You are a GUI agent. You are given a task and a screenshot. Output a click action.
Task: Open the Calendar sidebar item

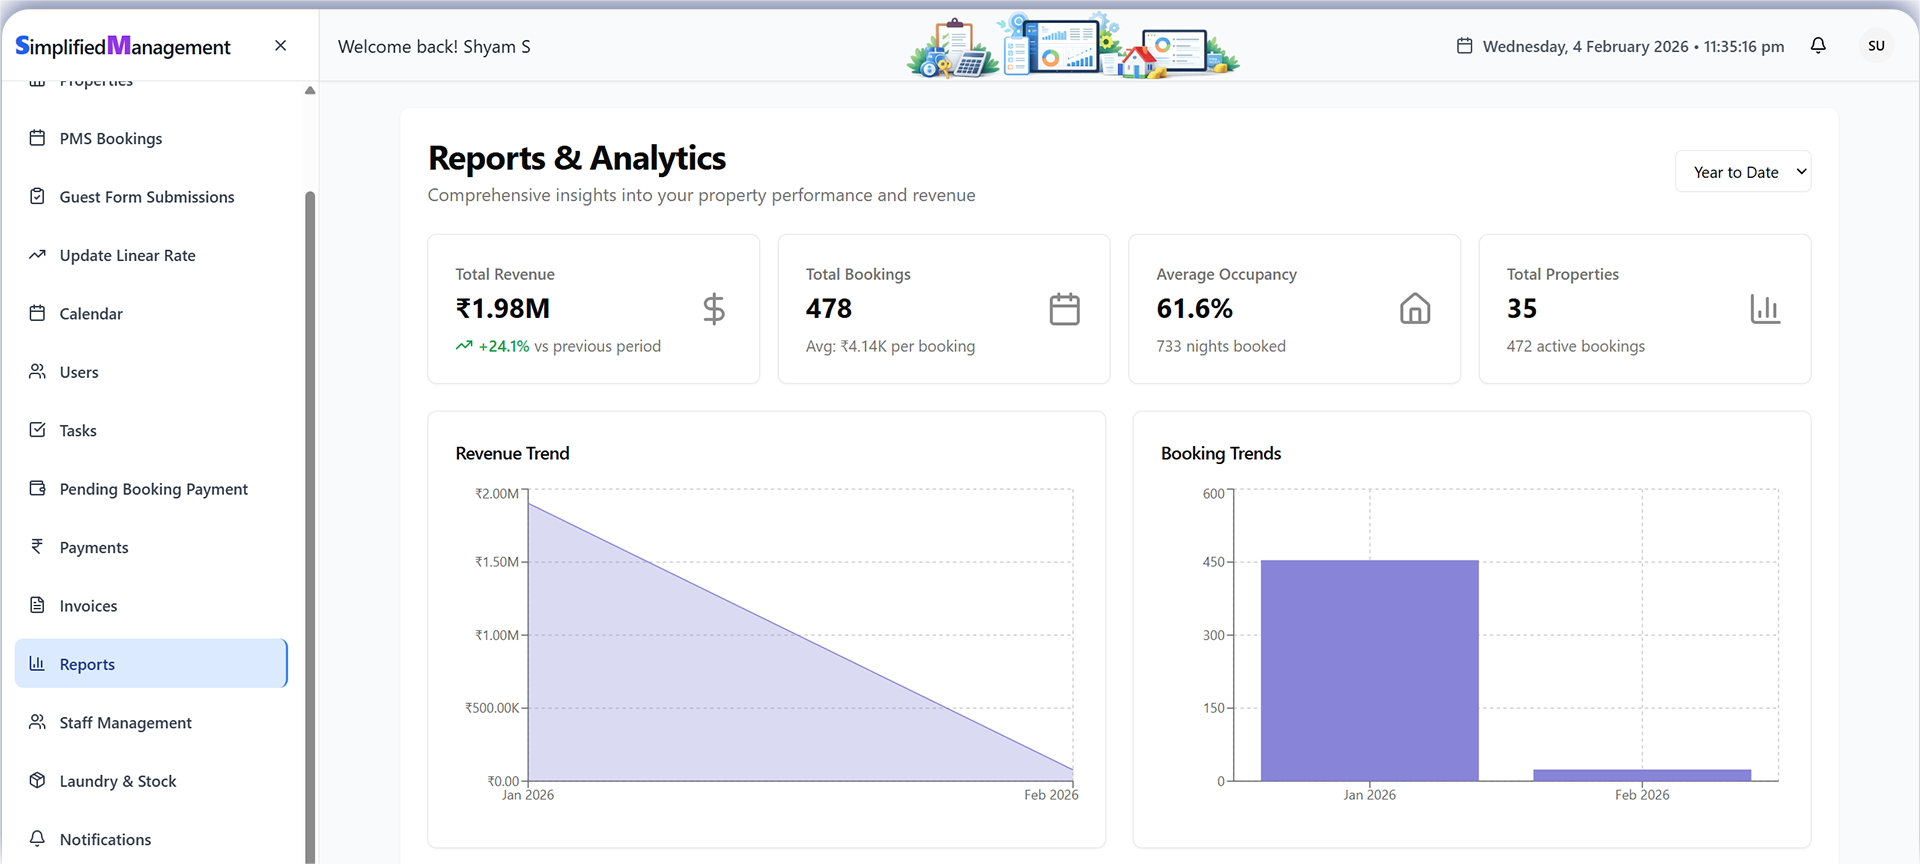point(91,314)
